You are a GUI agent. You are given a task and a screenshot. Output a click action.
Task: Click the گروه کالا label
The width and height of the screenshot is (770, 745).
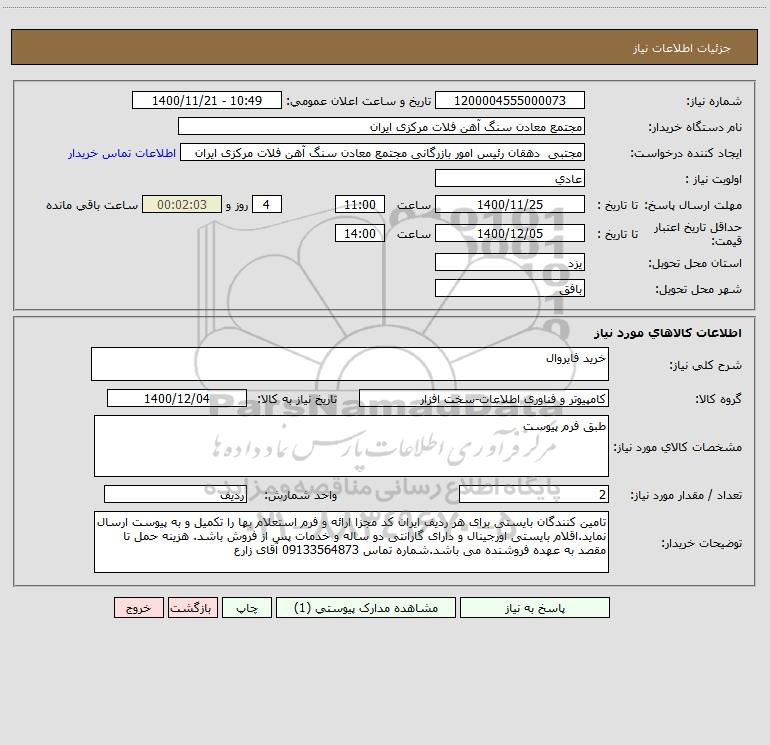[718, 399]
